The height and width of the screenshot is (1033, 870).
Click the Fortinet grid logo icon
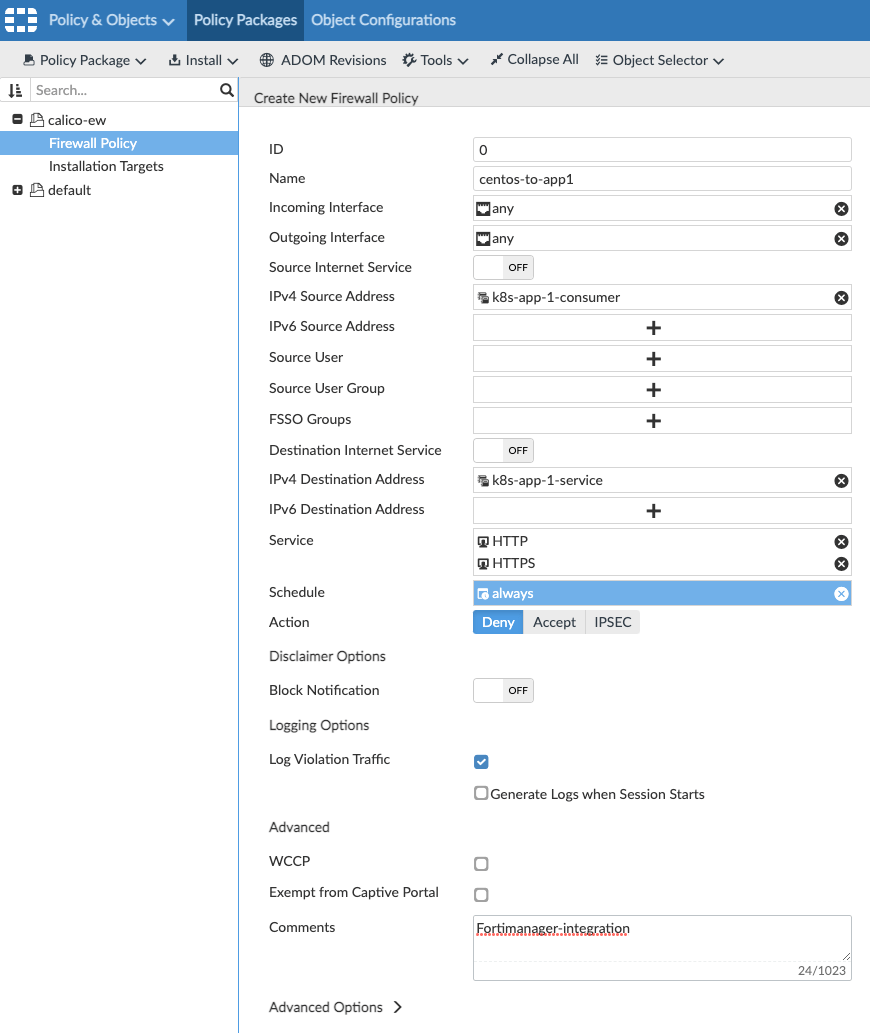coord(20,20)
